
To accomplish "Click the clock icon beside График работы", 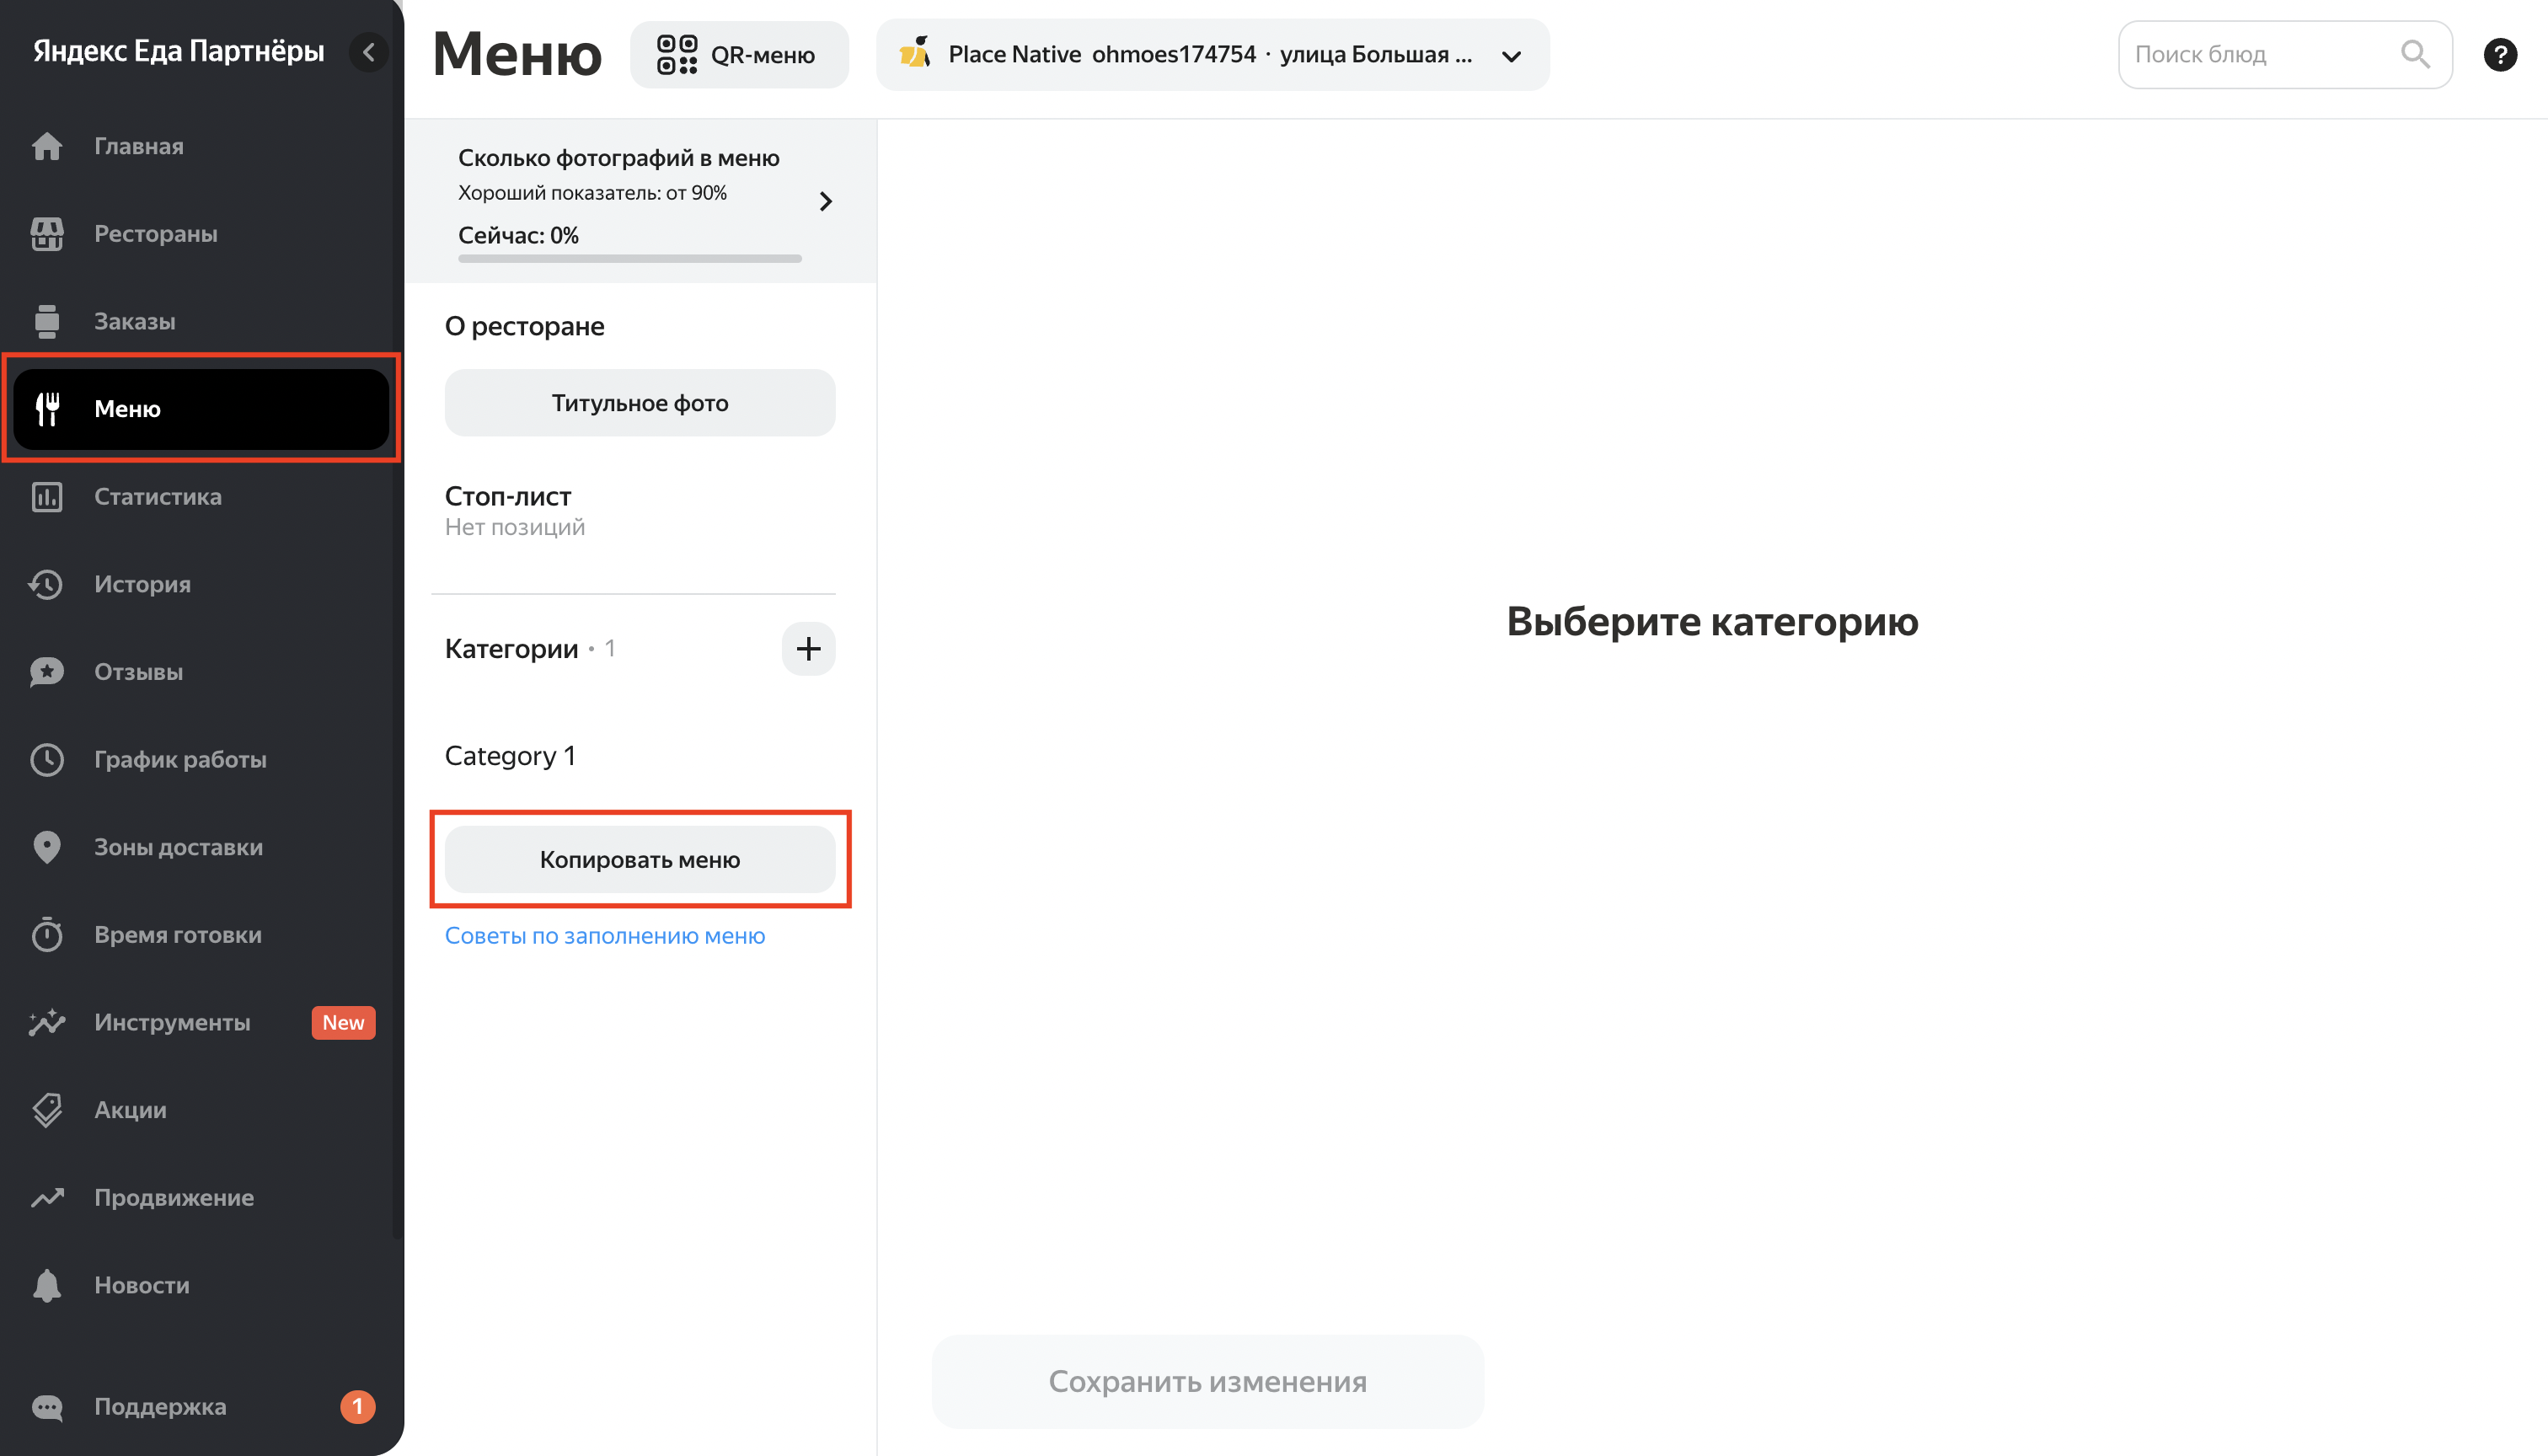I will coord(47,760).
